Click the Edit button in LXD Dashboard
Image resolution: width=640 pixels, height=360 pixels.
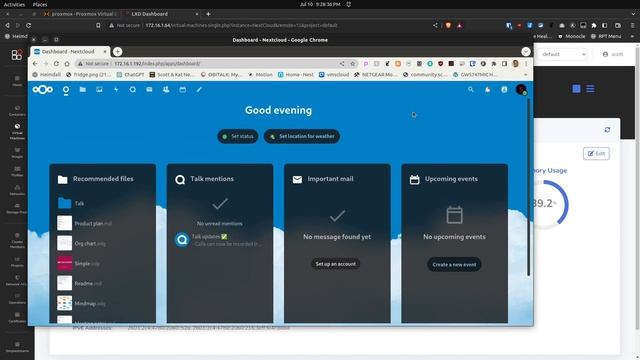tap(596, 153)
